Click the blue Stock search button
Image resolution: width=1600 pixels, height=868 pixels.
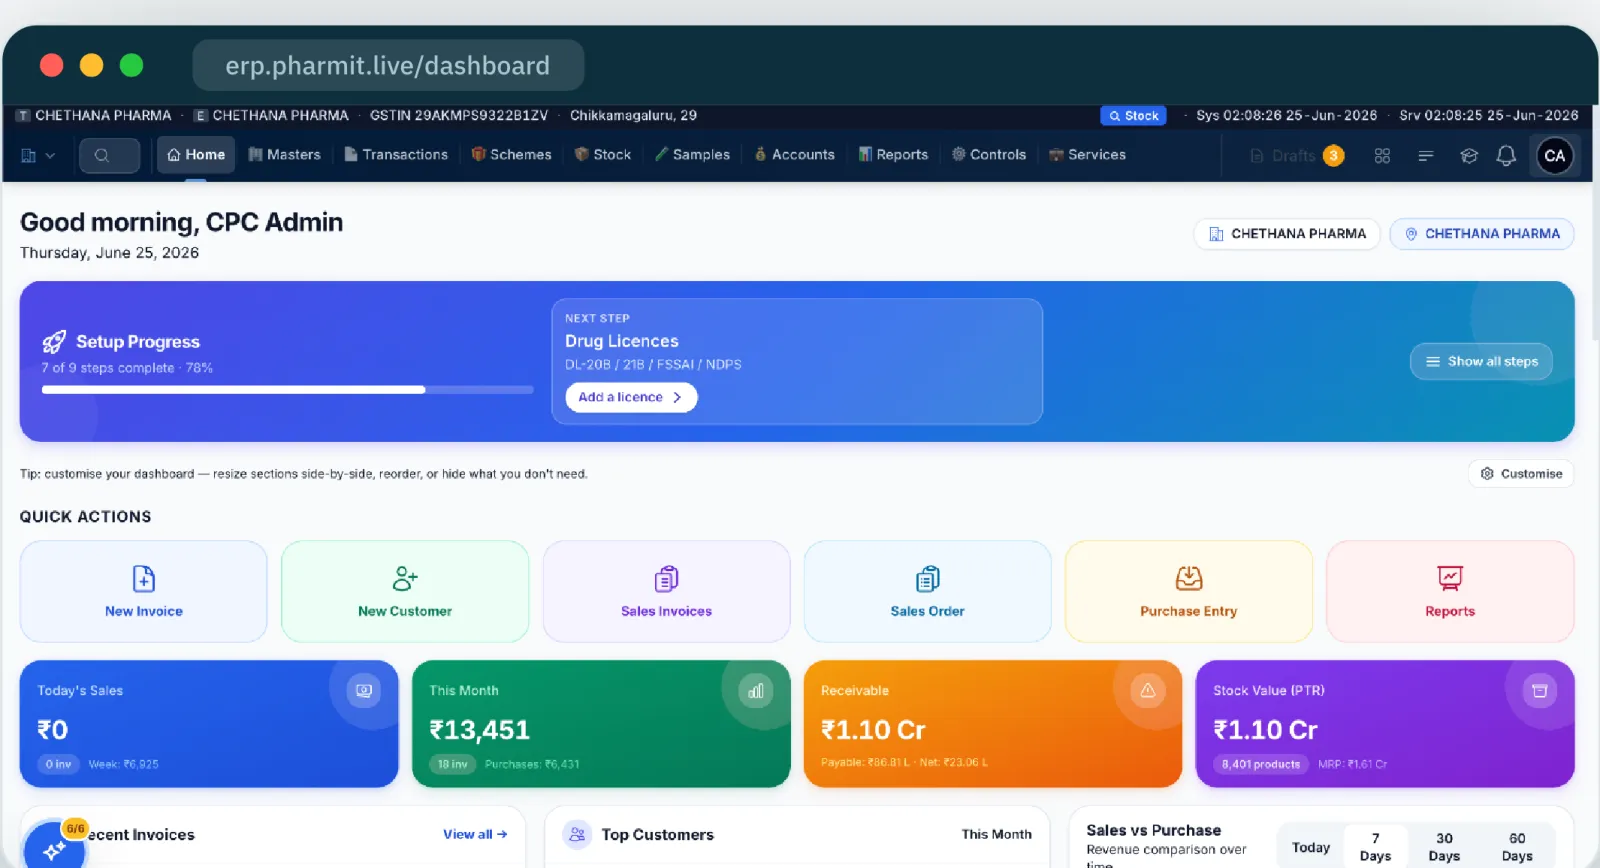tap(1134, 116)
